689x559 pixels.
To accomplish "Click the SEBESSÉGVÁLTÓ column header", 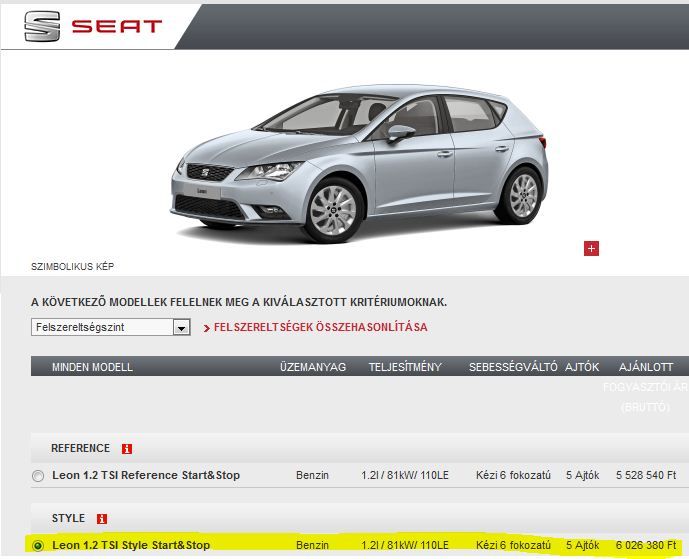I will [513, 367].
